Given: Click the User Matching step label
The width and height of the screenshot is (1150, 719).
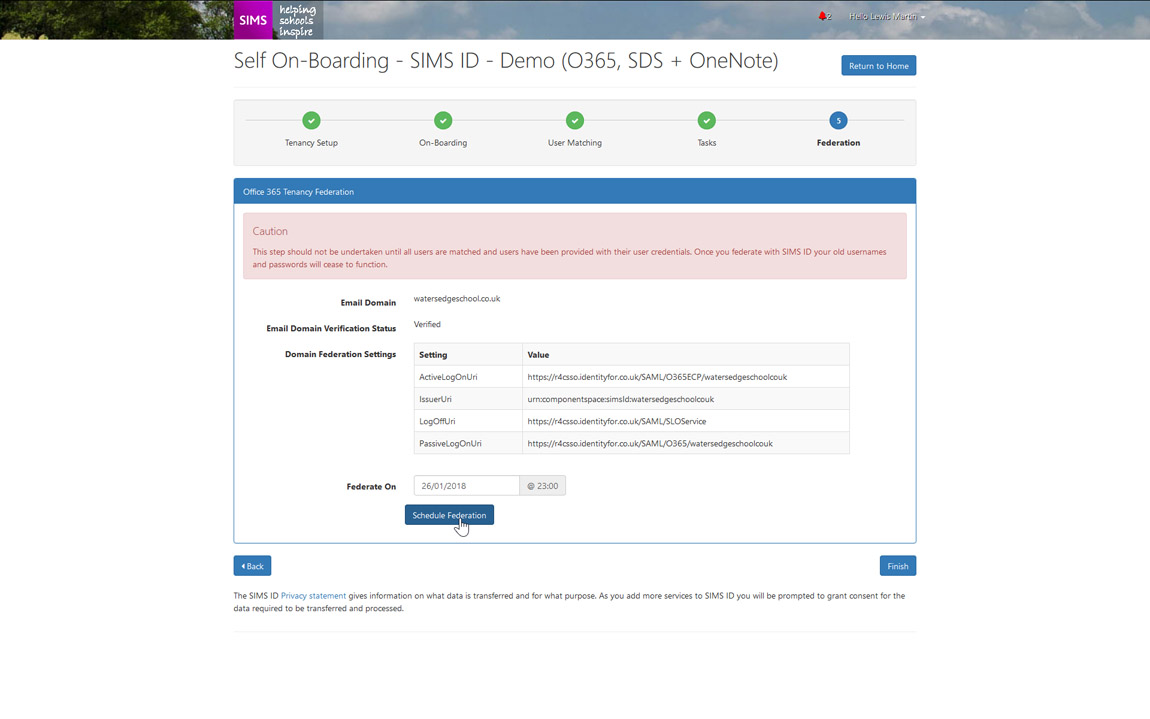Looking at the screenshot, I should pyautogui.click(x=575, y=143).
